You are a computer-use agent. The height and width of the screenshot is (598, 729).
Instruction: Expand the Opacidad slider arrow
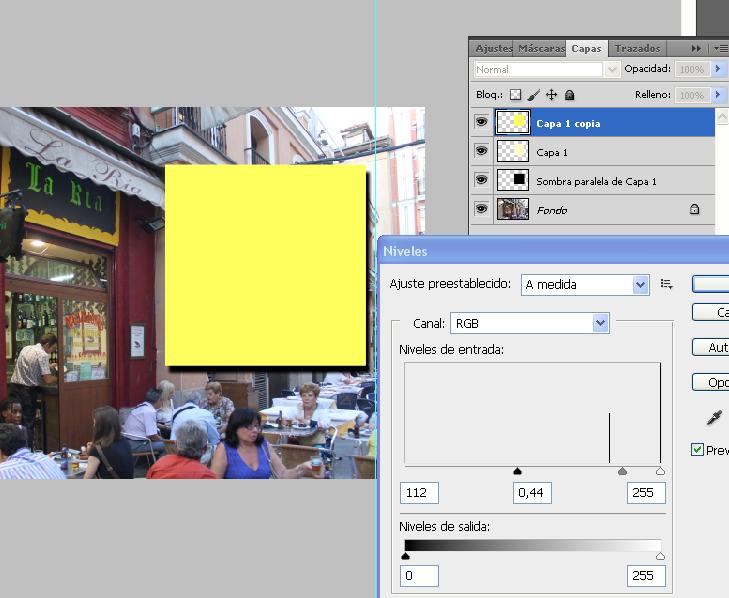click(x=718, y=69)
